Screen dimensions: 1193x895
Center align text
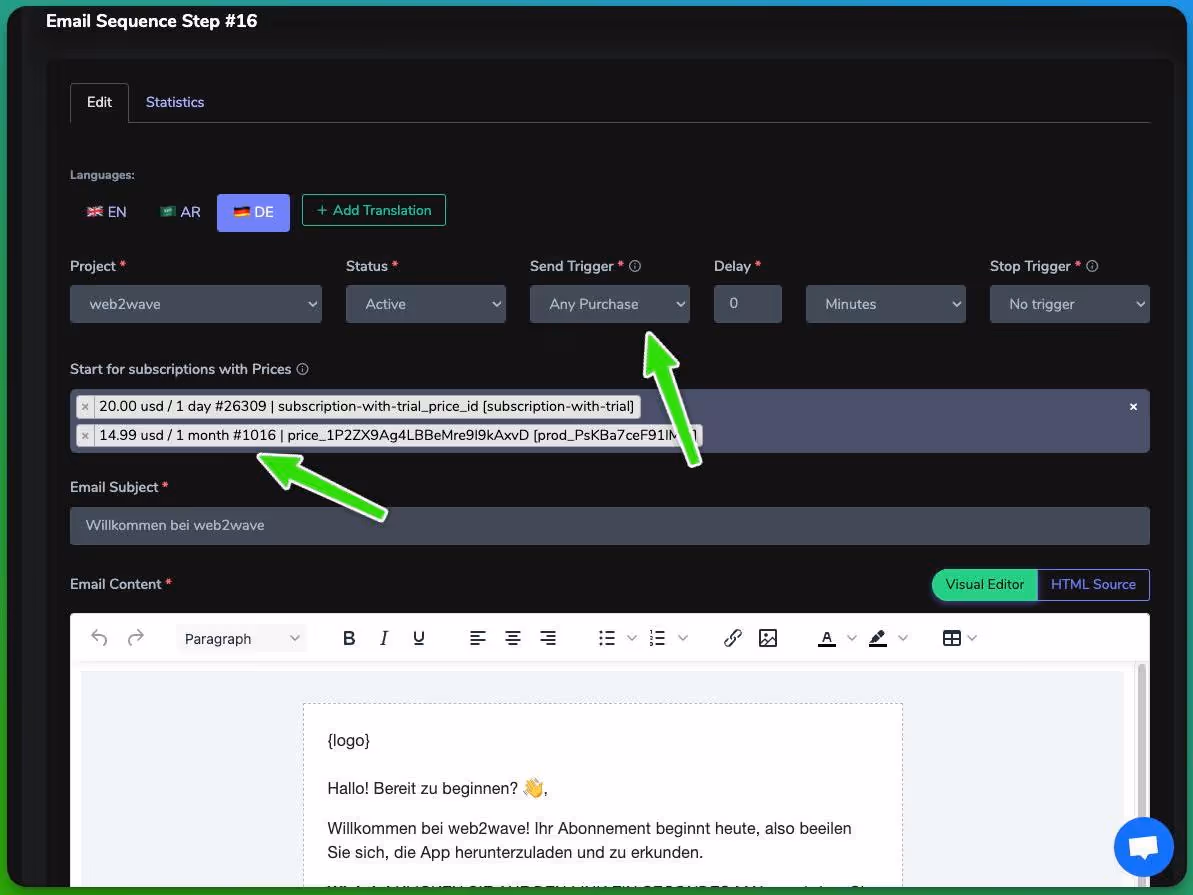[x=513, y=638]
